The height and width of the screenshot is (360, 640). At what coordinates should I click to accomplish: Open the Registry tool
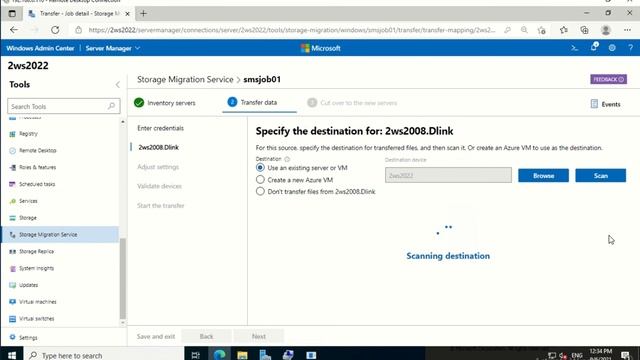pyautogui.click(x=28, y=134)
